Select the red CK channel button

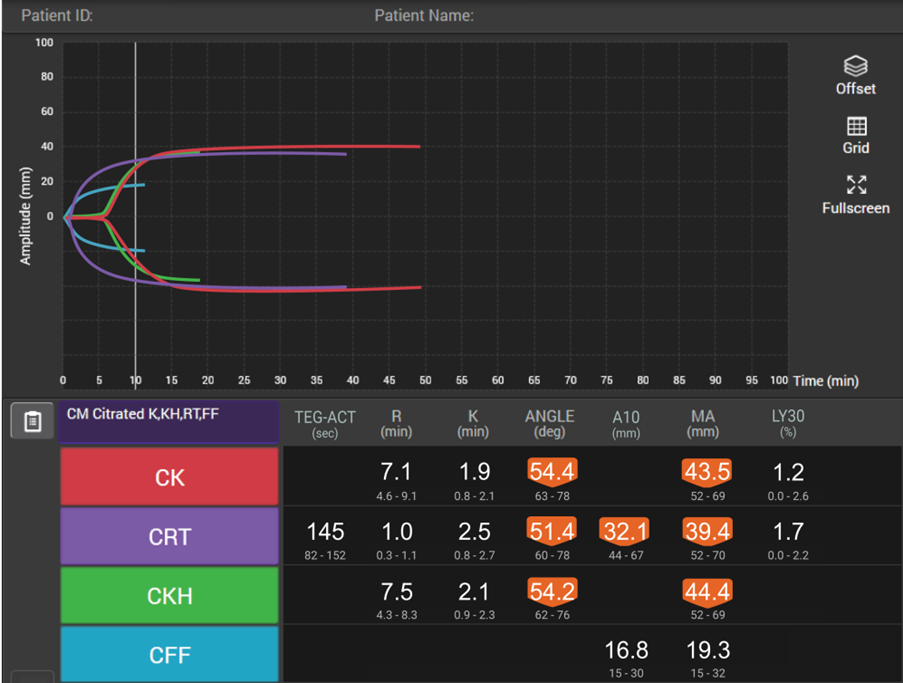coord(169,477)
